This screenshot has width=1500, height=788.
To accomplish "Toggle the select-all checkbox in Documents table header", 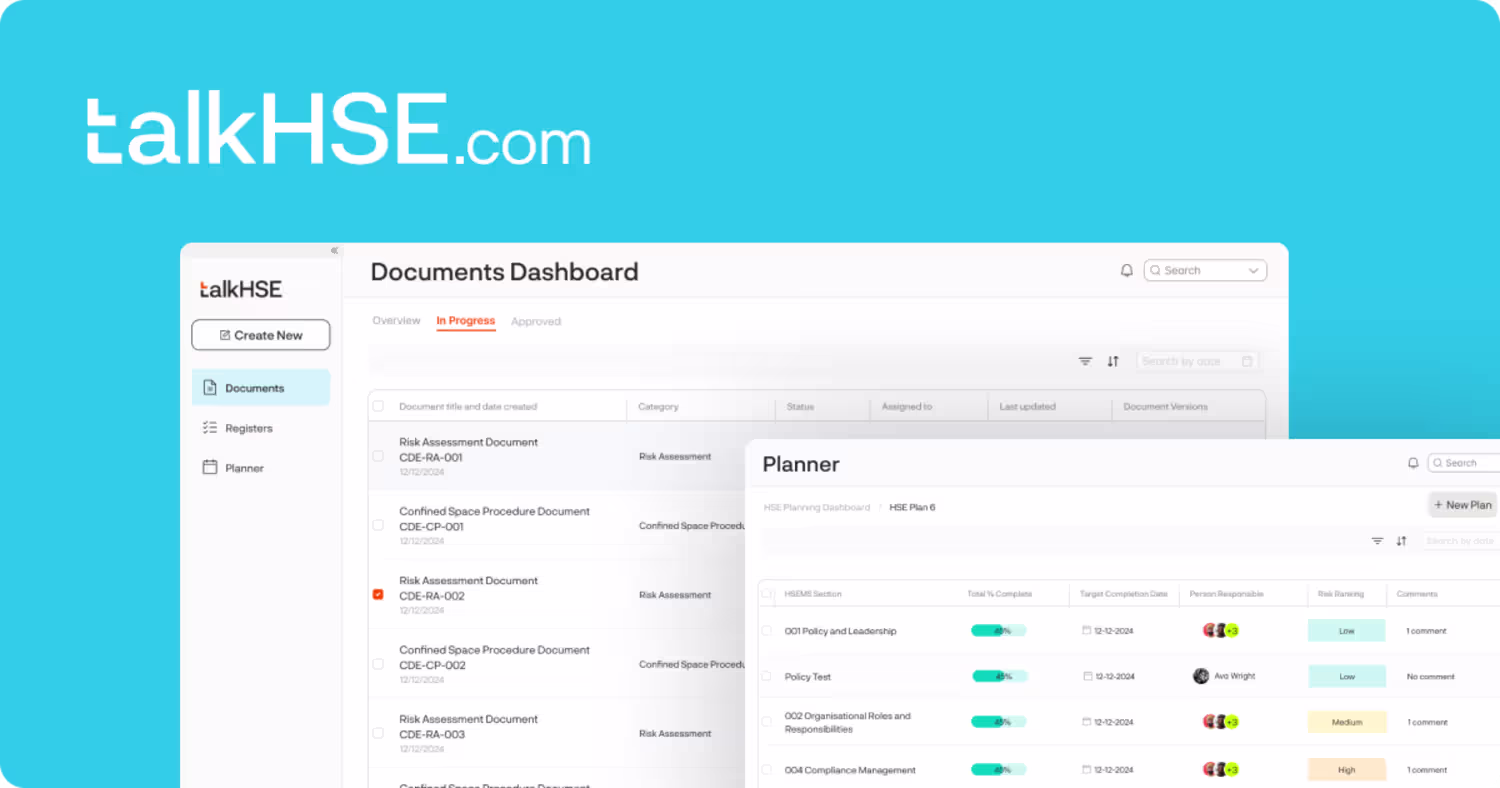I will (378, 406).
